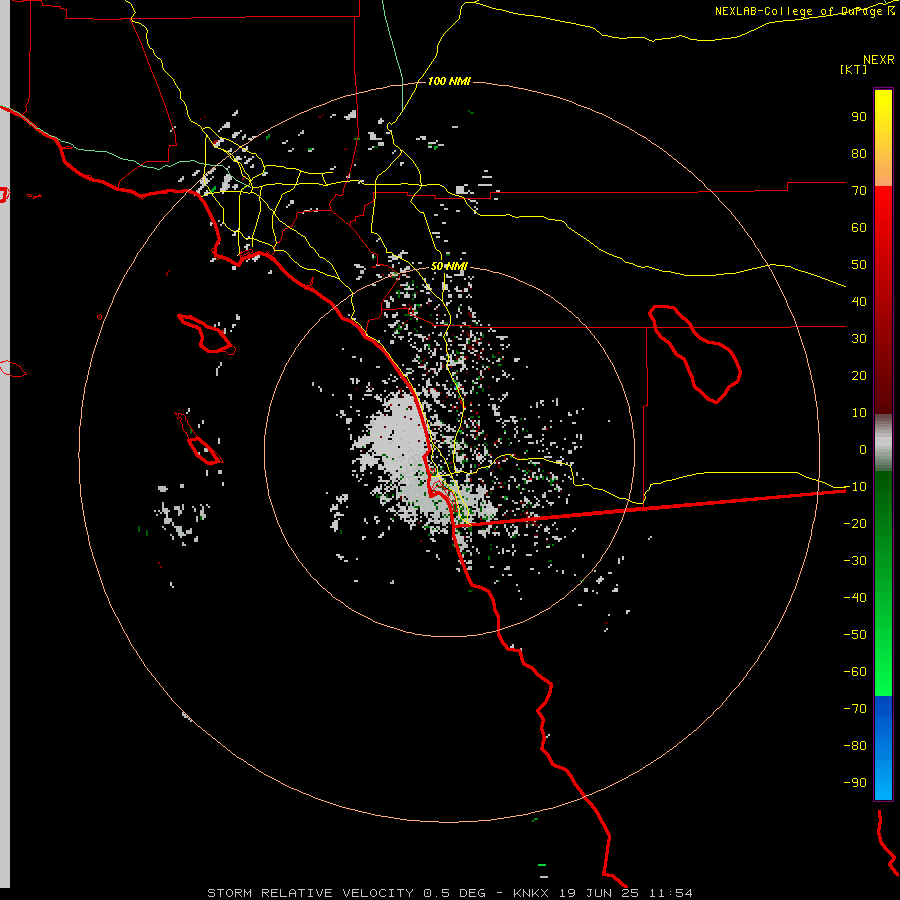Screen dimensions: 900x900
Task: Click the positive 40 scale value
Action: click(x=859, y=302)
